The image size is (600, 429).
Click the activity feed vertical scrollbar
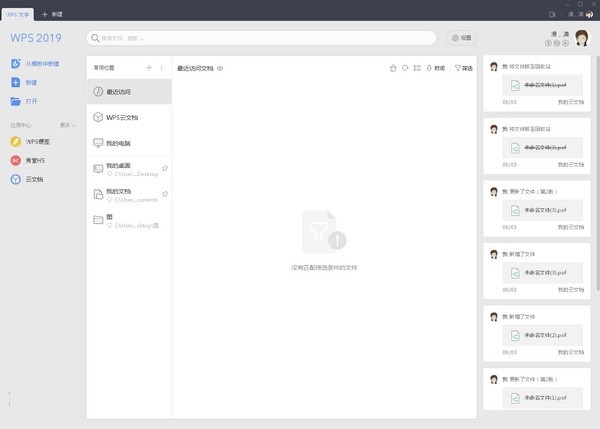pos(598,173)
